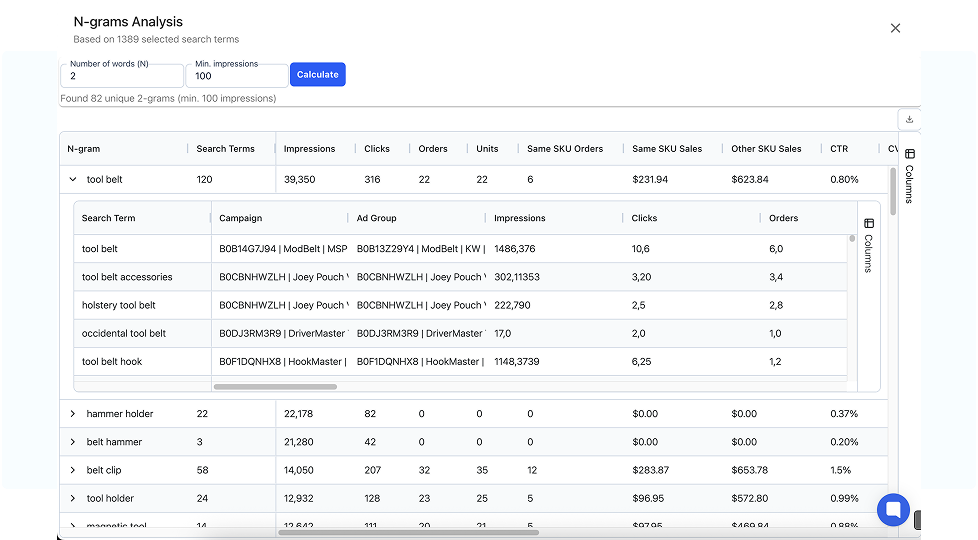Sort by Units column header
This screenshot has width=978, height=540.
click(487, 149)
